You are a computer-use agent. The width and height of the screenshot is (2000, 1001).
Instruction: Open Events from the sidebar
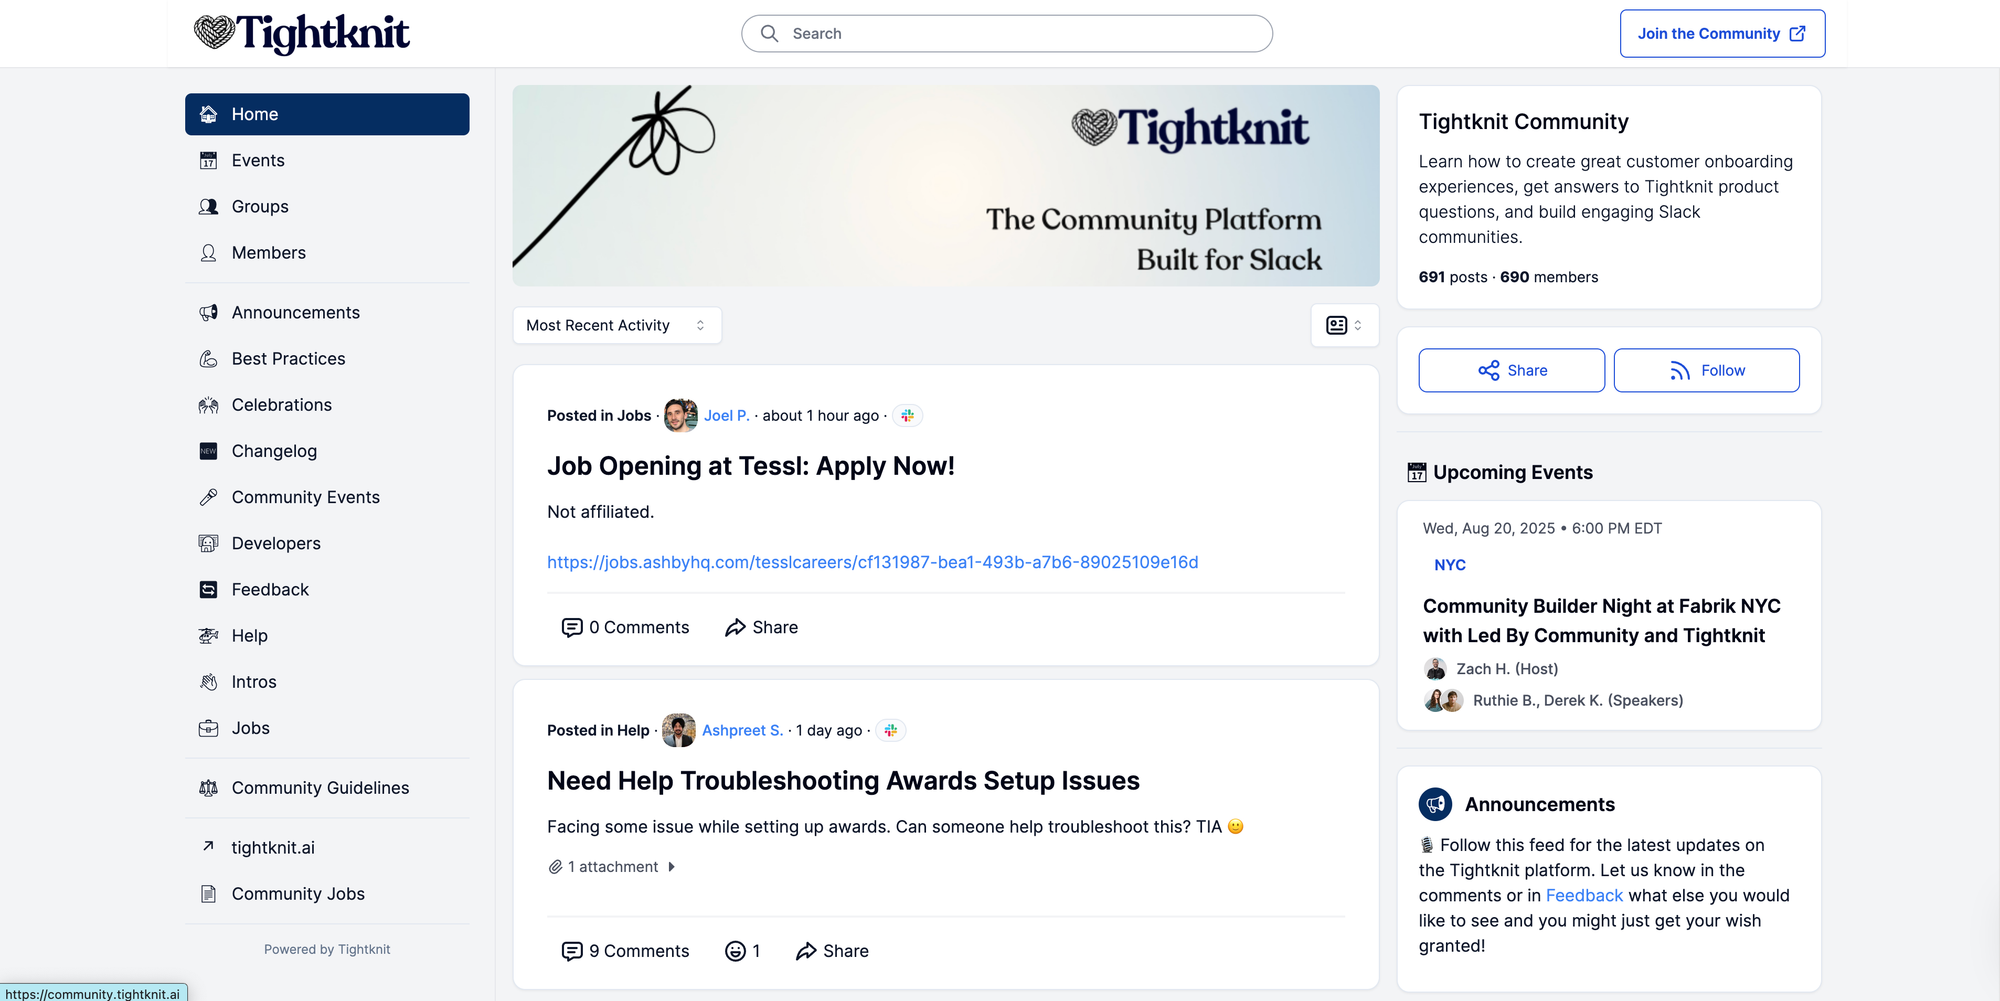327,161
